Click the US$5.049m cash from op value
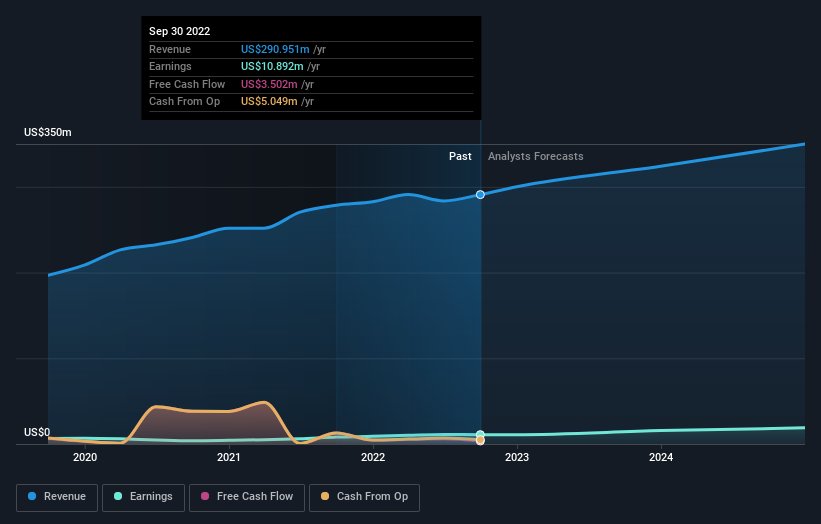This screenshot has height=524, width=821. (x=269, y=102)
